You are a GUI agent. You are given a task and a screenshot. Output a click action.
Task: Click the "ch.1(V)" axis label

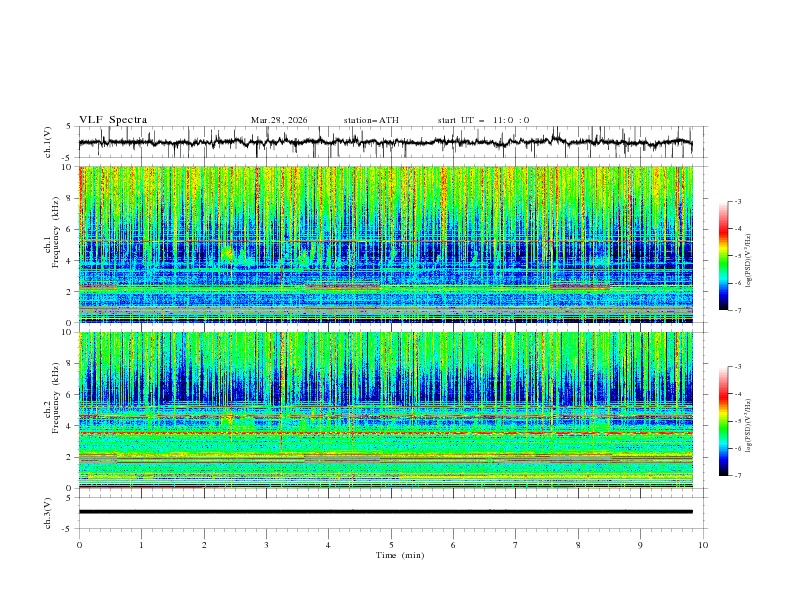point(48,142)
